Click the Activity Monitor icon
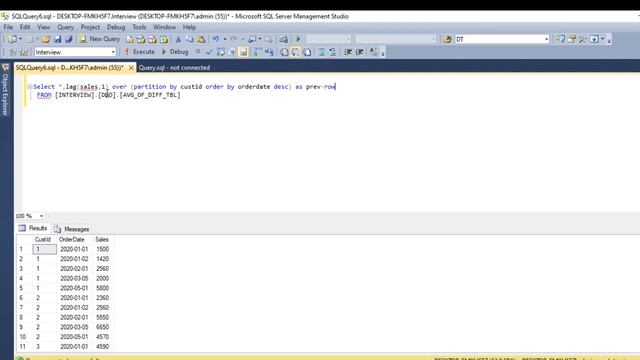The height and width of the screenshot is (360, 640). [x=284, y=39]
